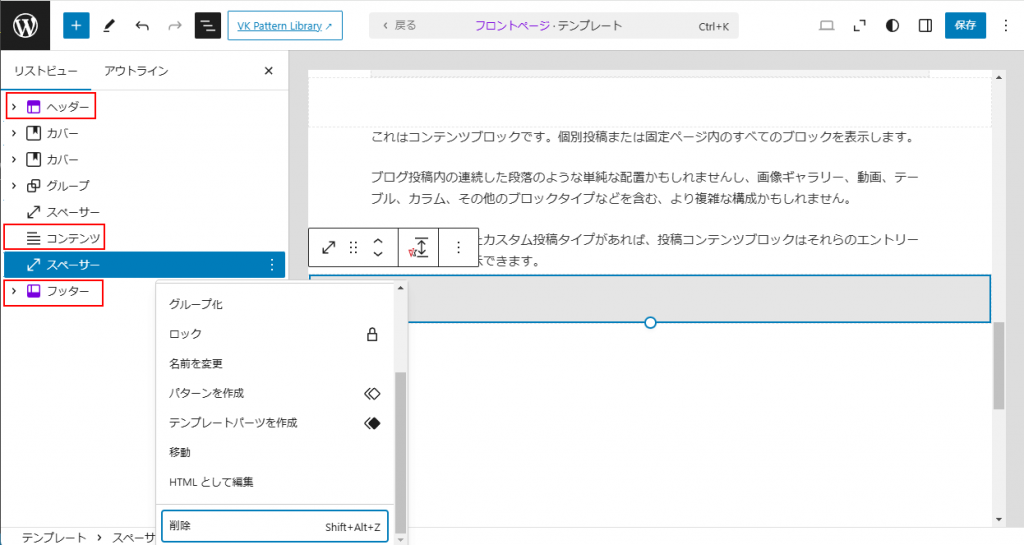Screen dimensions: 1024x545
Task: Open the VK Pattern Library link
Action: click(x=285, y=25)
